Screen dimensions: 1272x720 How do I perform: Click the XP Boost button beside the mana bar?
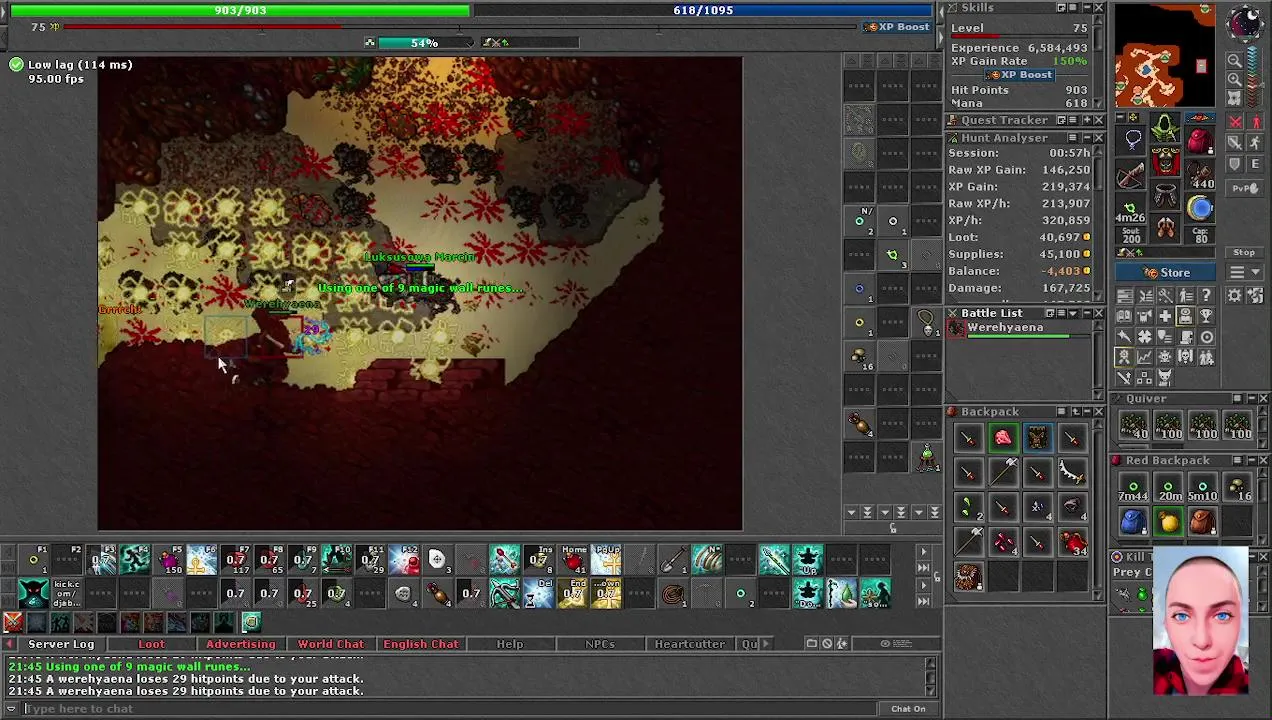tap(897, 27)
